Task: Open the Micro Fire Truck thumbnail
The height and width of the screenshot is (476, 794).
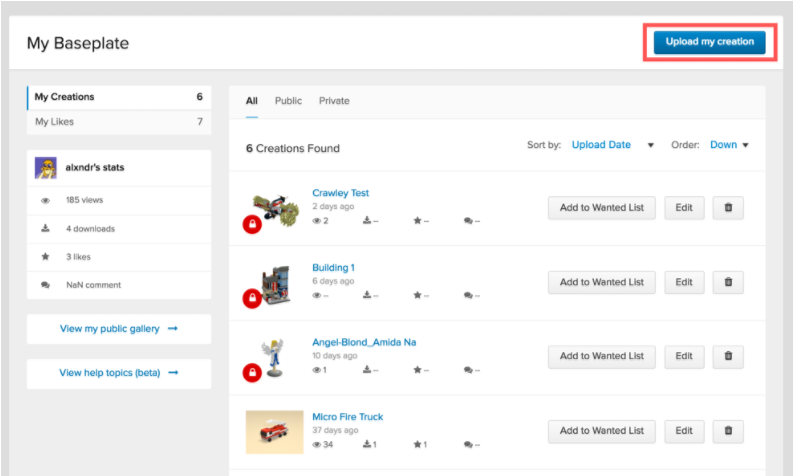Action: tap(274, 431)
